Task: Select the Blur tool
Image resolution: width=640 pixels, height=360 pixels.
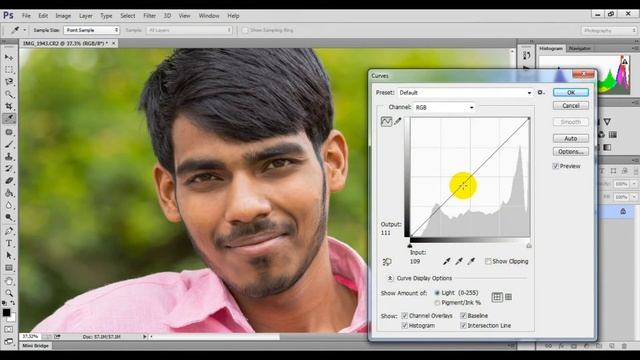Action: (x=9, y=205)
